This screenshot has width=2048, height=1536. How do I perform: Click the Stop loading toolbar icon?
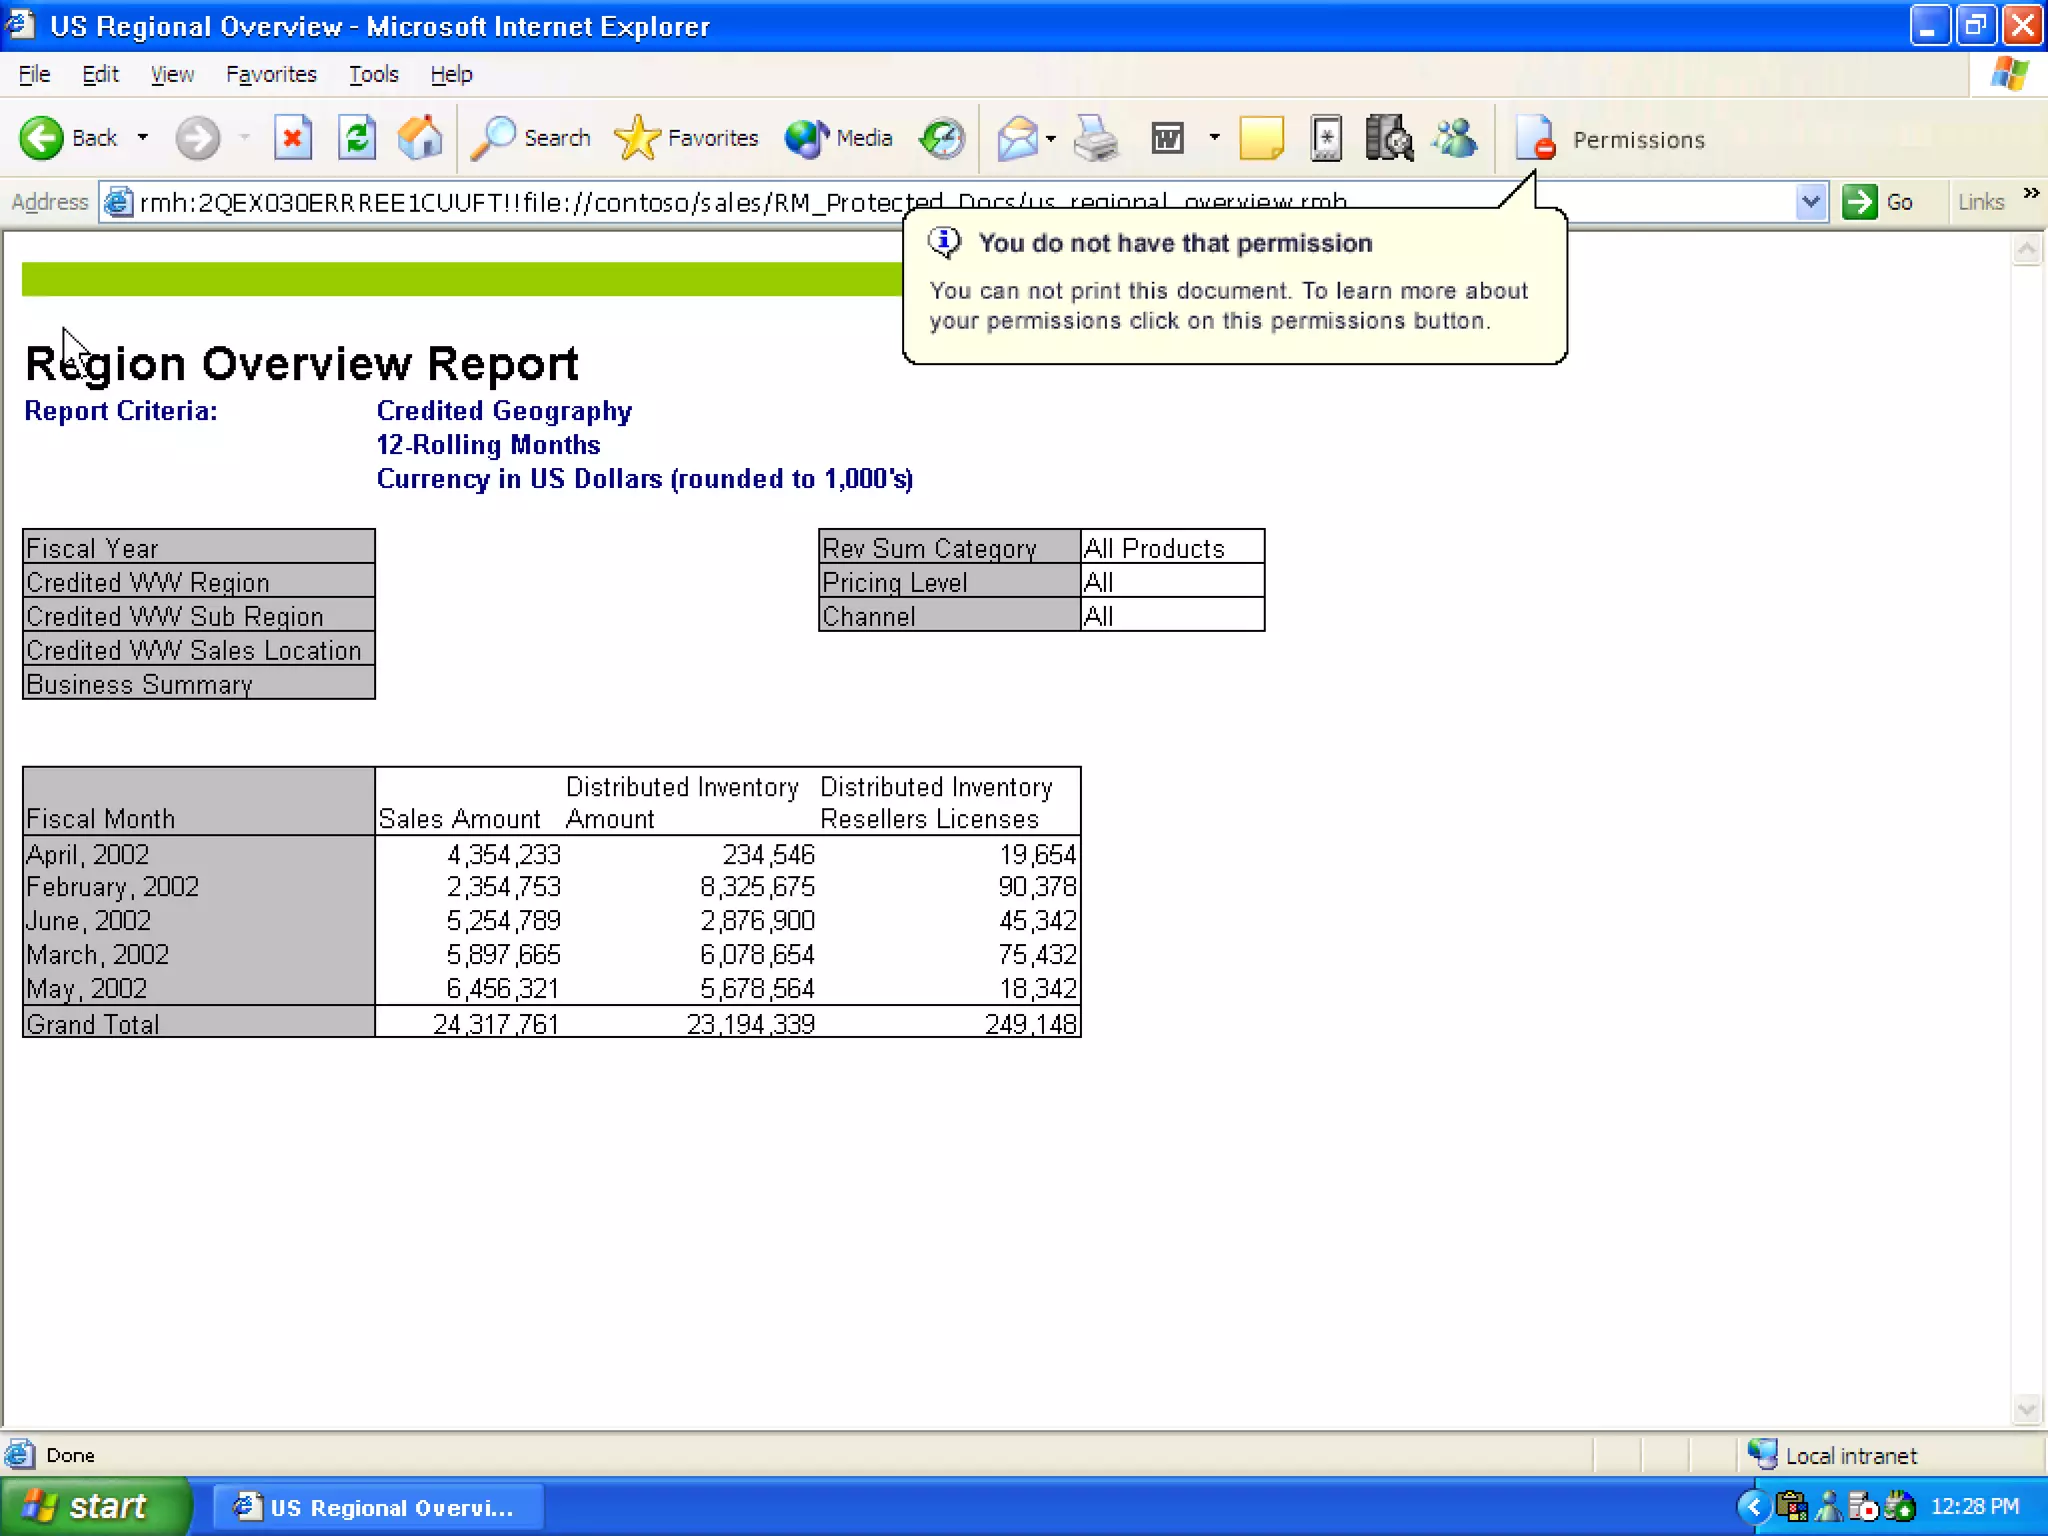292,138
